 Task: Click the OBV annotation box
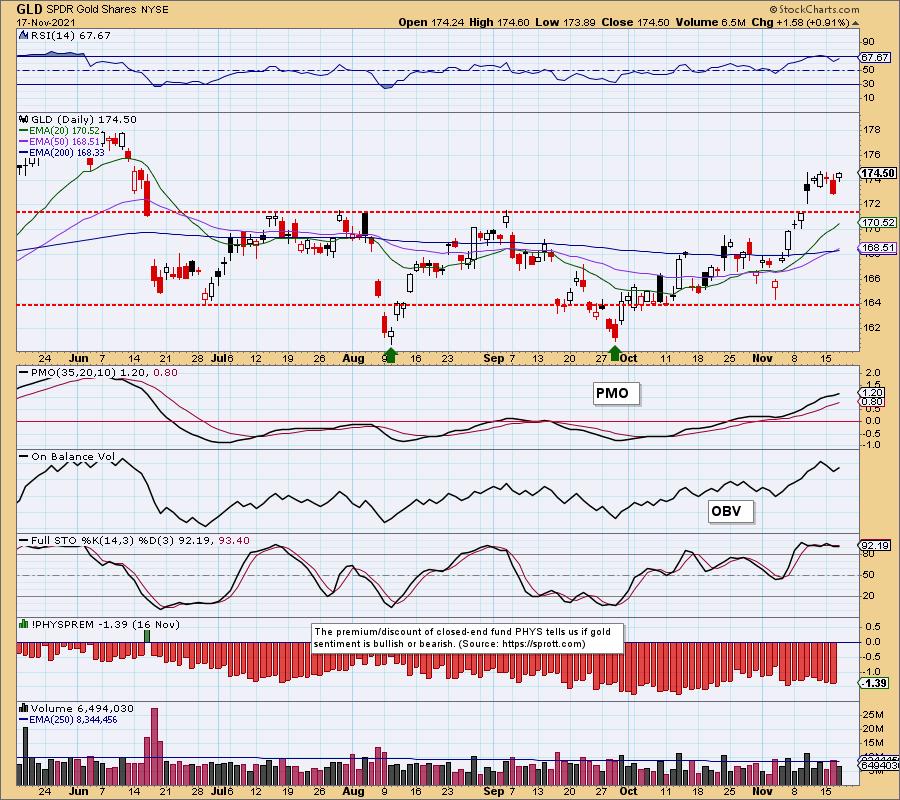730,511
